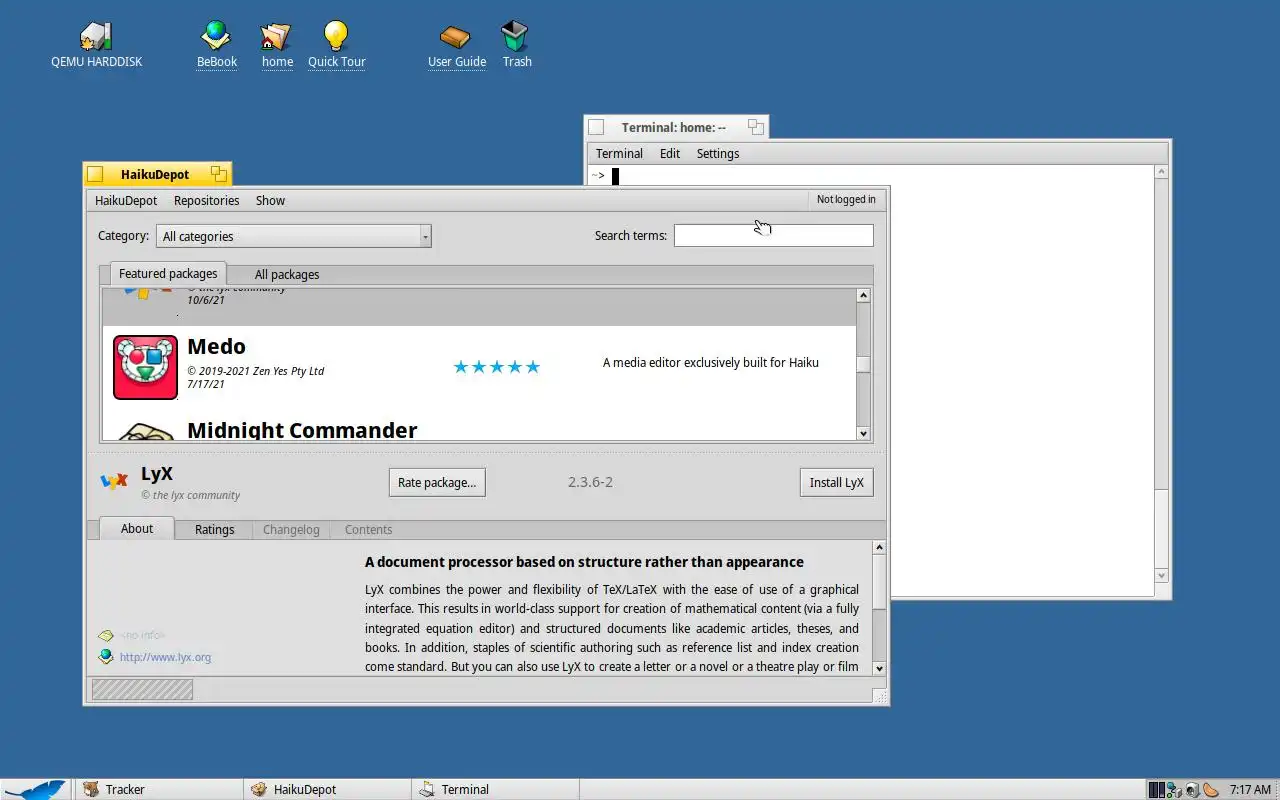
Task: Click the Terminal scroll-down arrow
Action: 1161,575
